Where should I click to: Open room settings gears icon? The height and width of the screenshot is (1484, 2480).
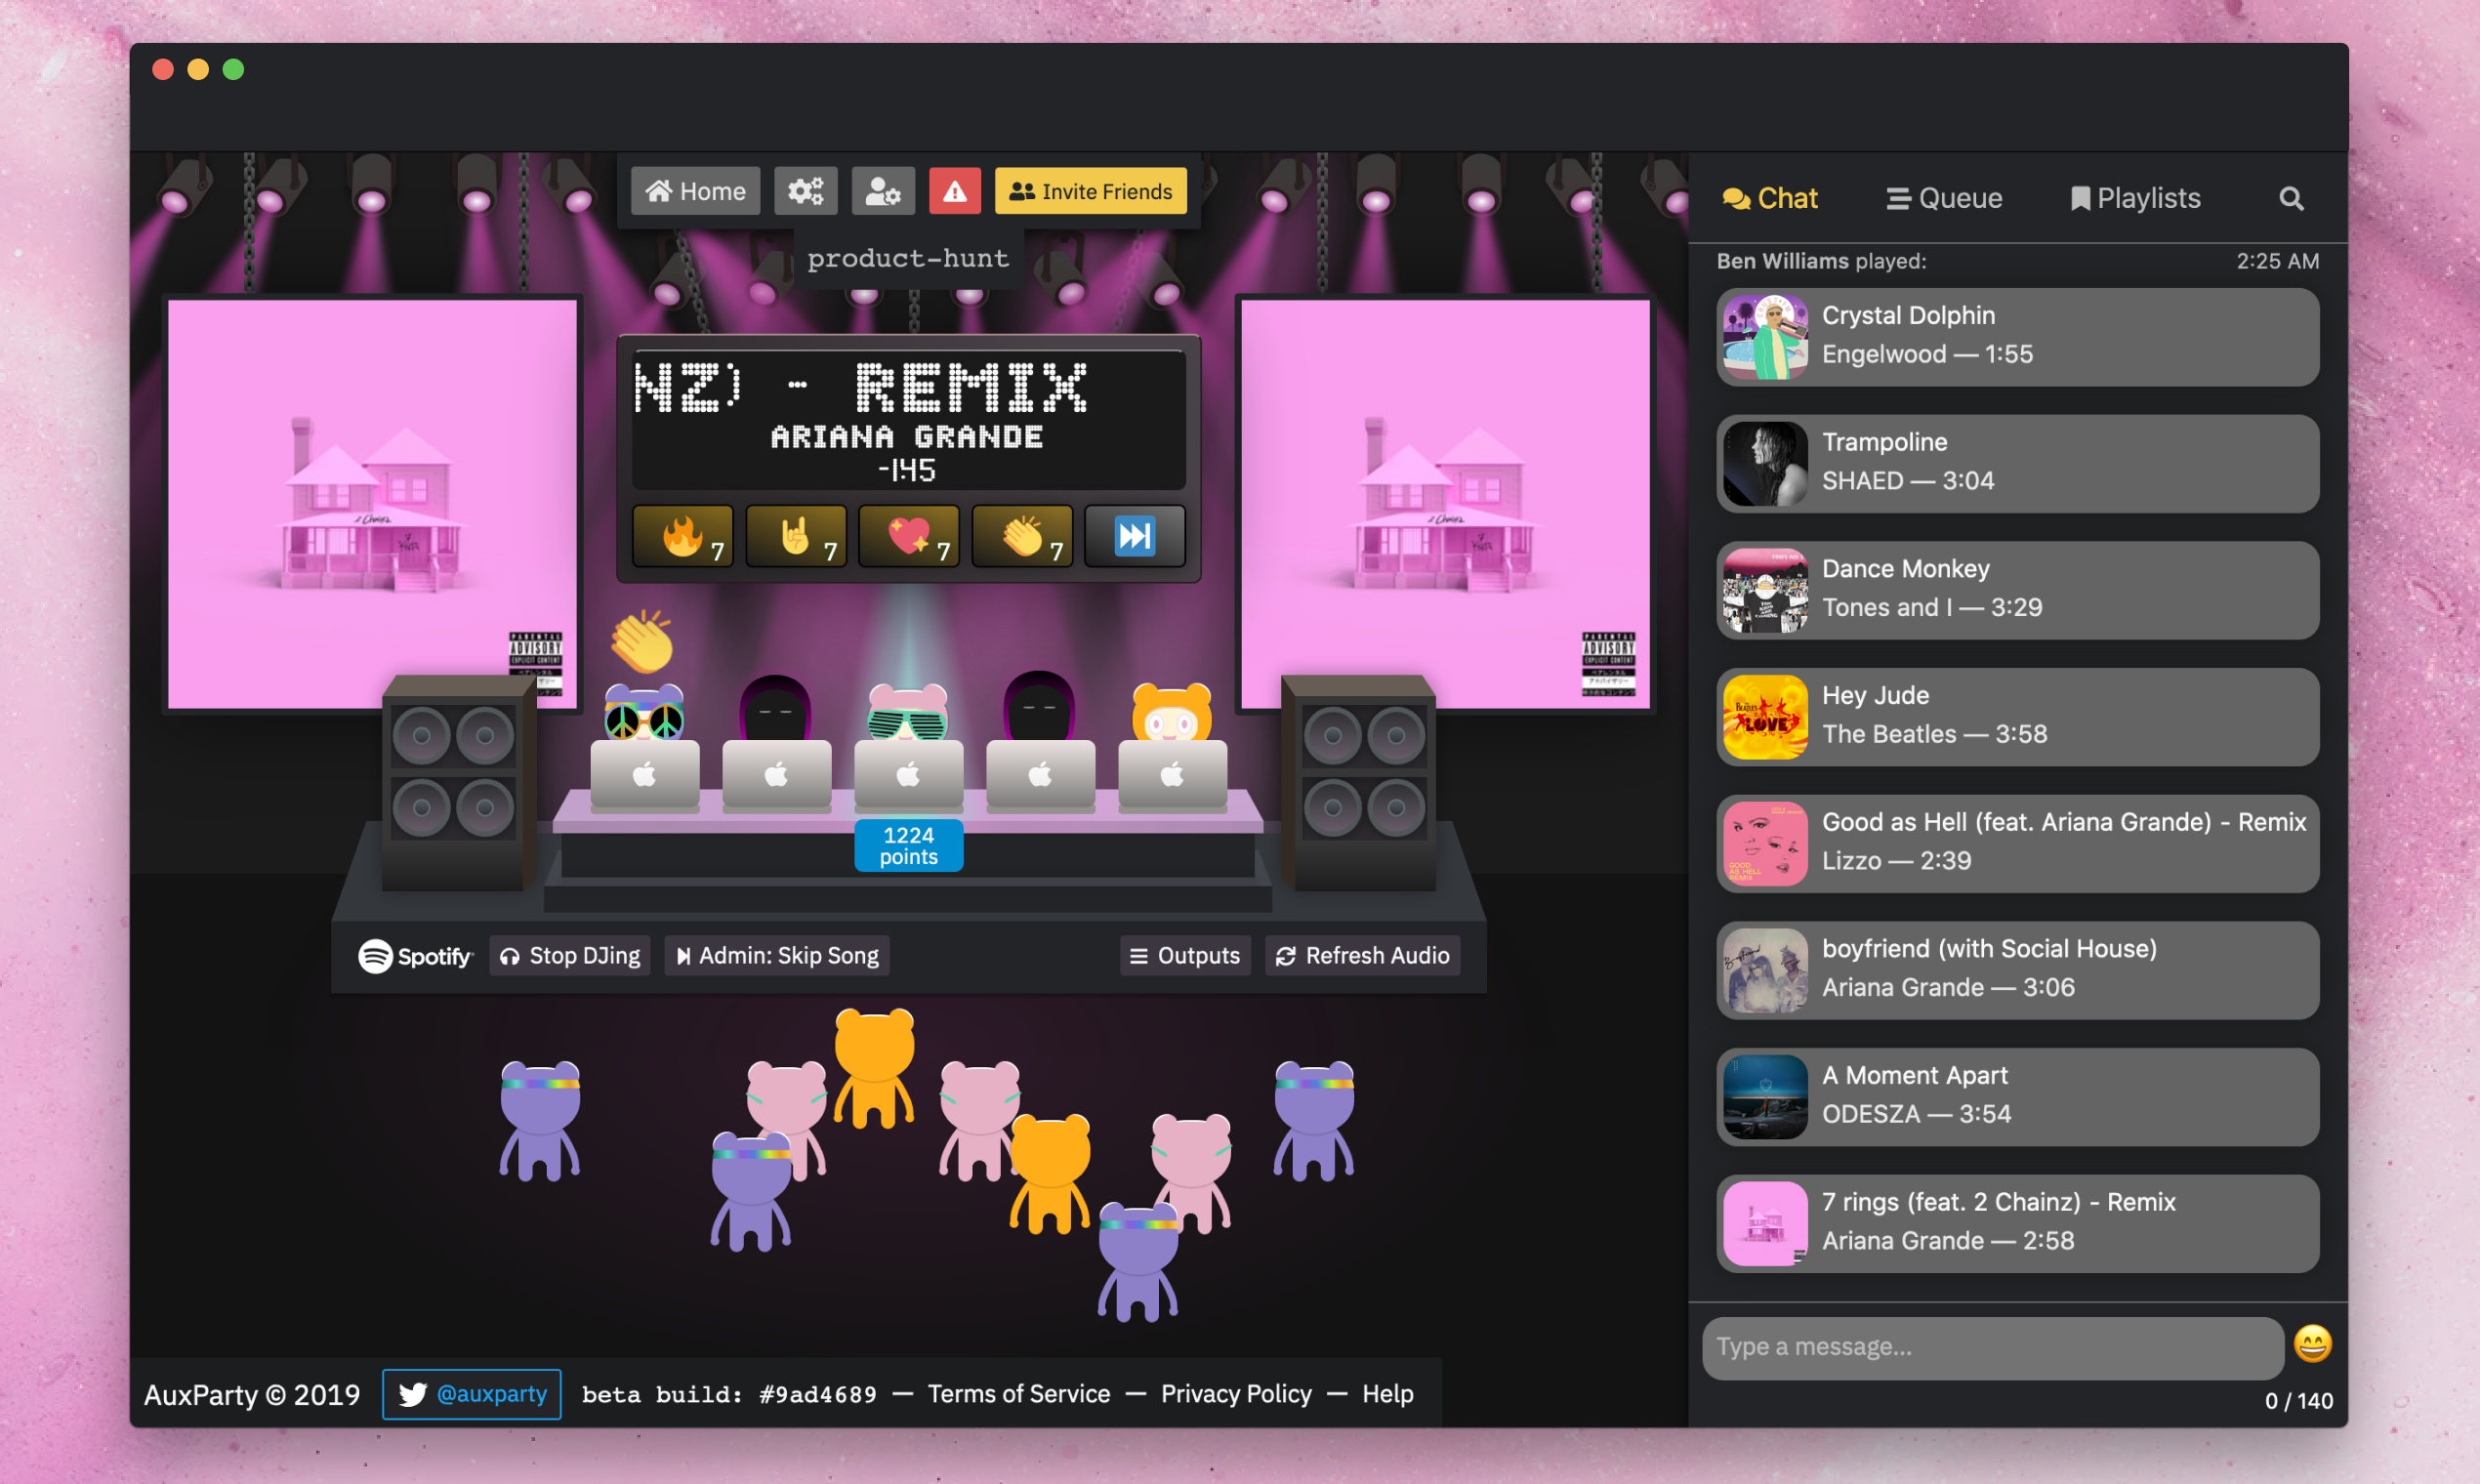point(805,191)
